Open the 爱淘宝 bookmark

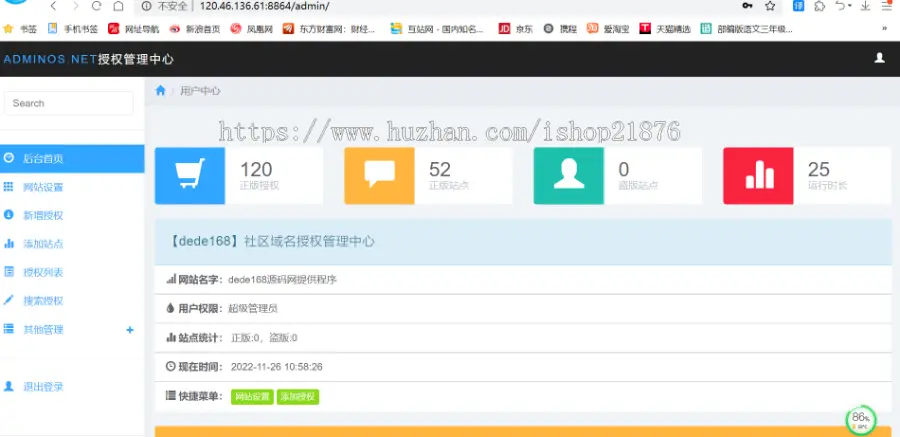pos(608,29)
